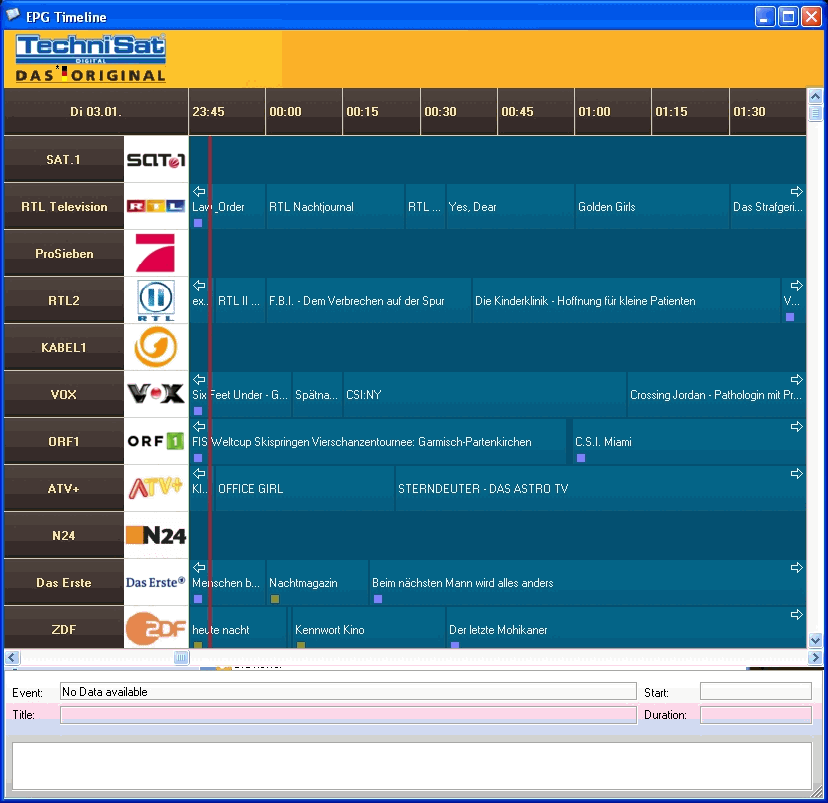Click right arrow in VOX row
828x803 pixels.
796,379
